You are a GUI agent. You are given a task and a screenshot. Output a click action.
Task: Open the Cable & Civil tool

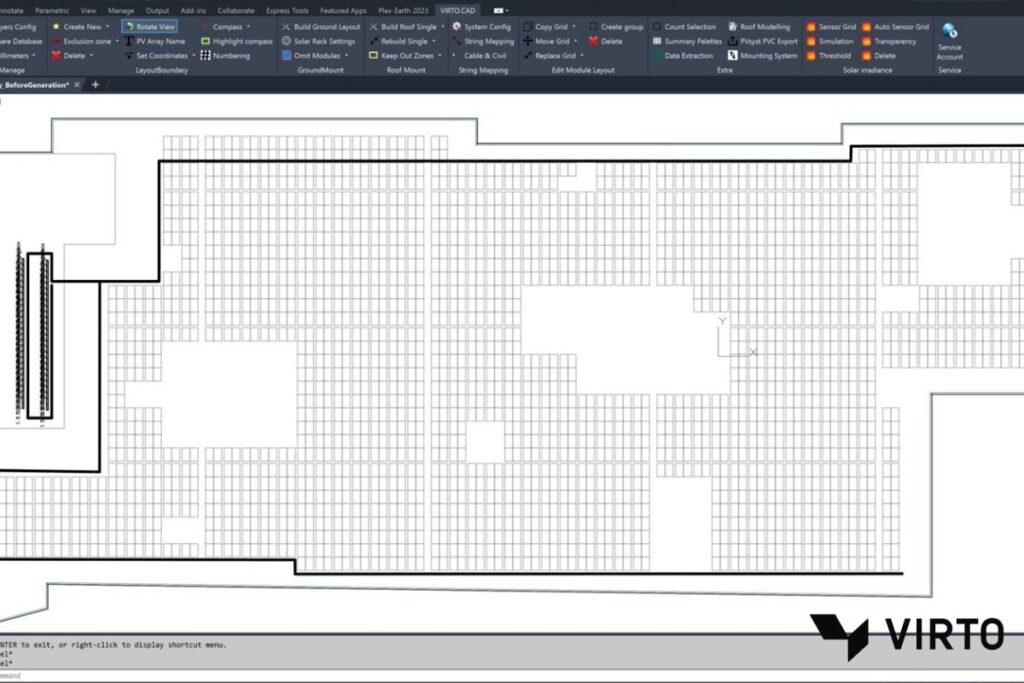click(x=479, y=56)
